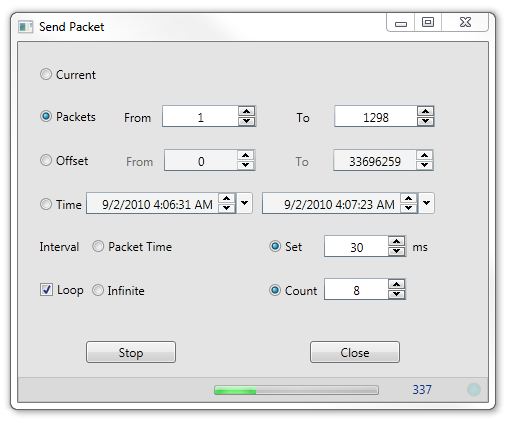
Task: Open the start time calendar dropdown
Action: pyautogui.click(x=244, y=203)
